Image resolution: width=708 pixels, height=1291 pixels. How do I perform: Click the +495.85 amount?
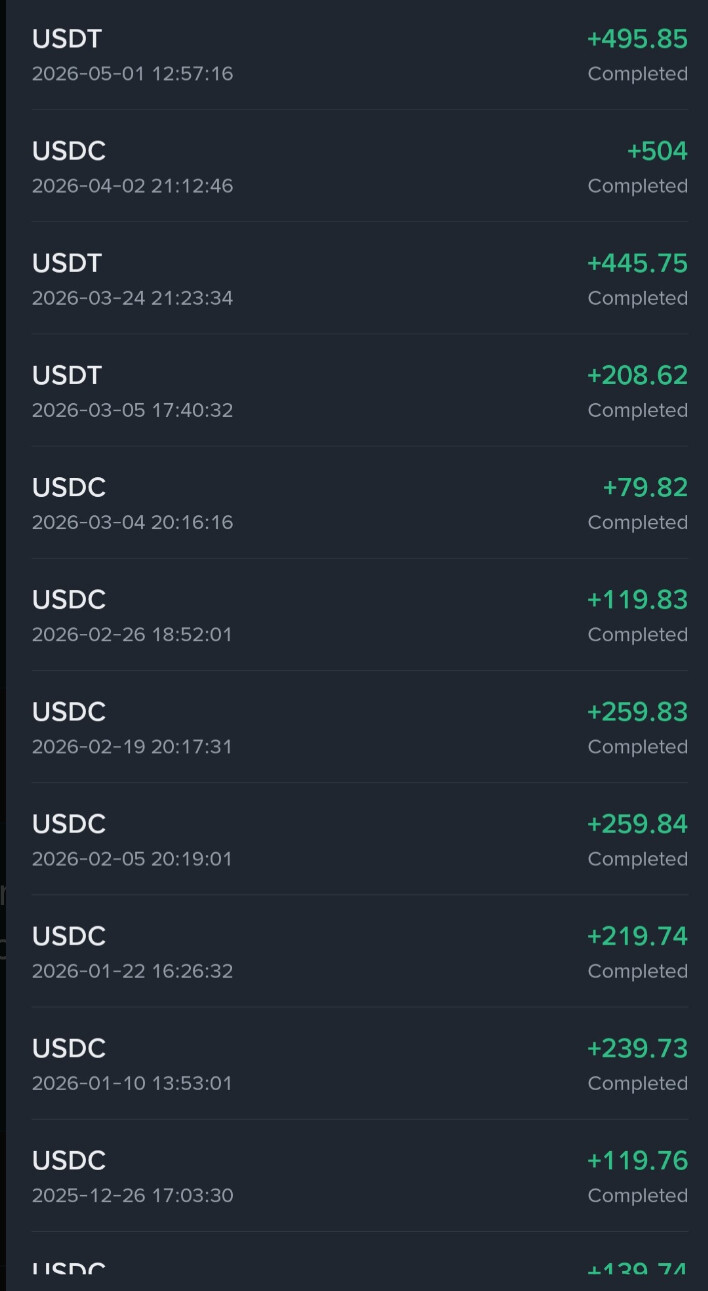637,39
